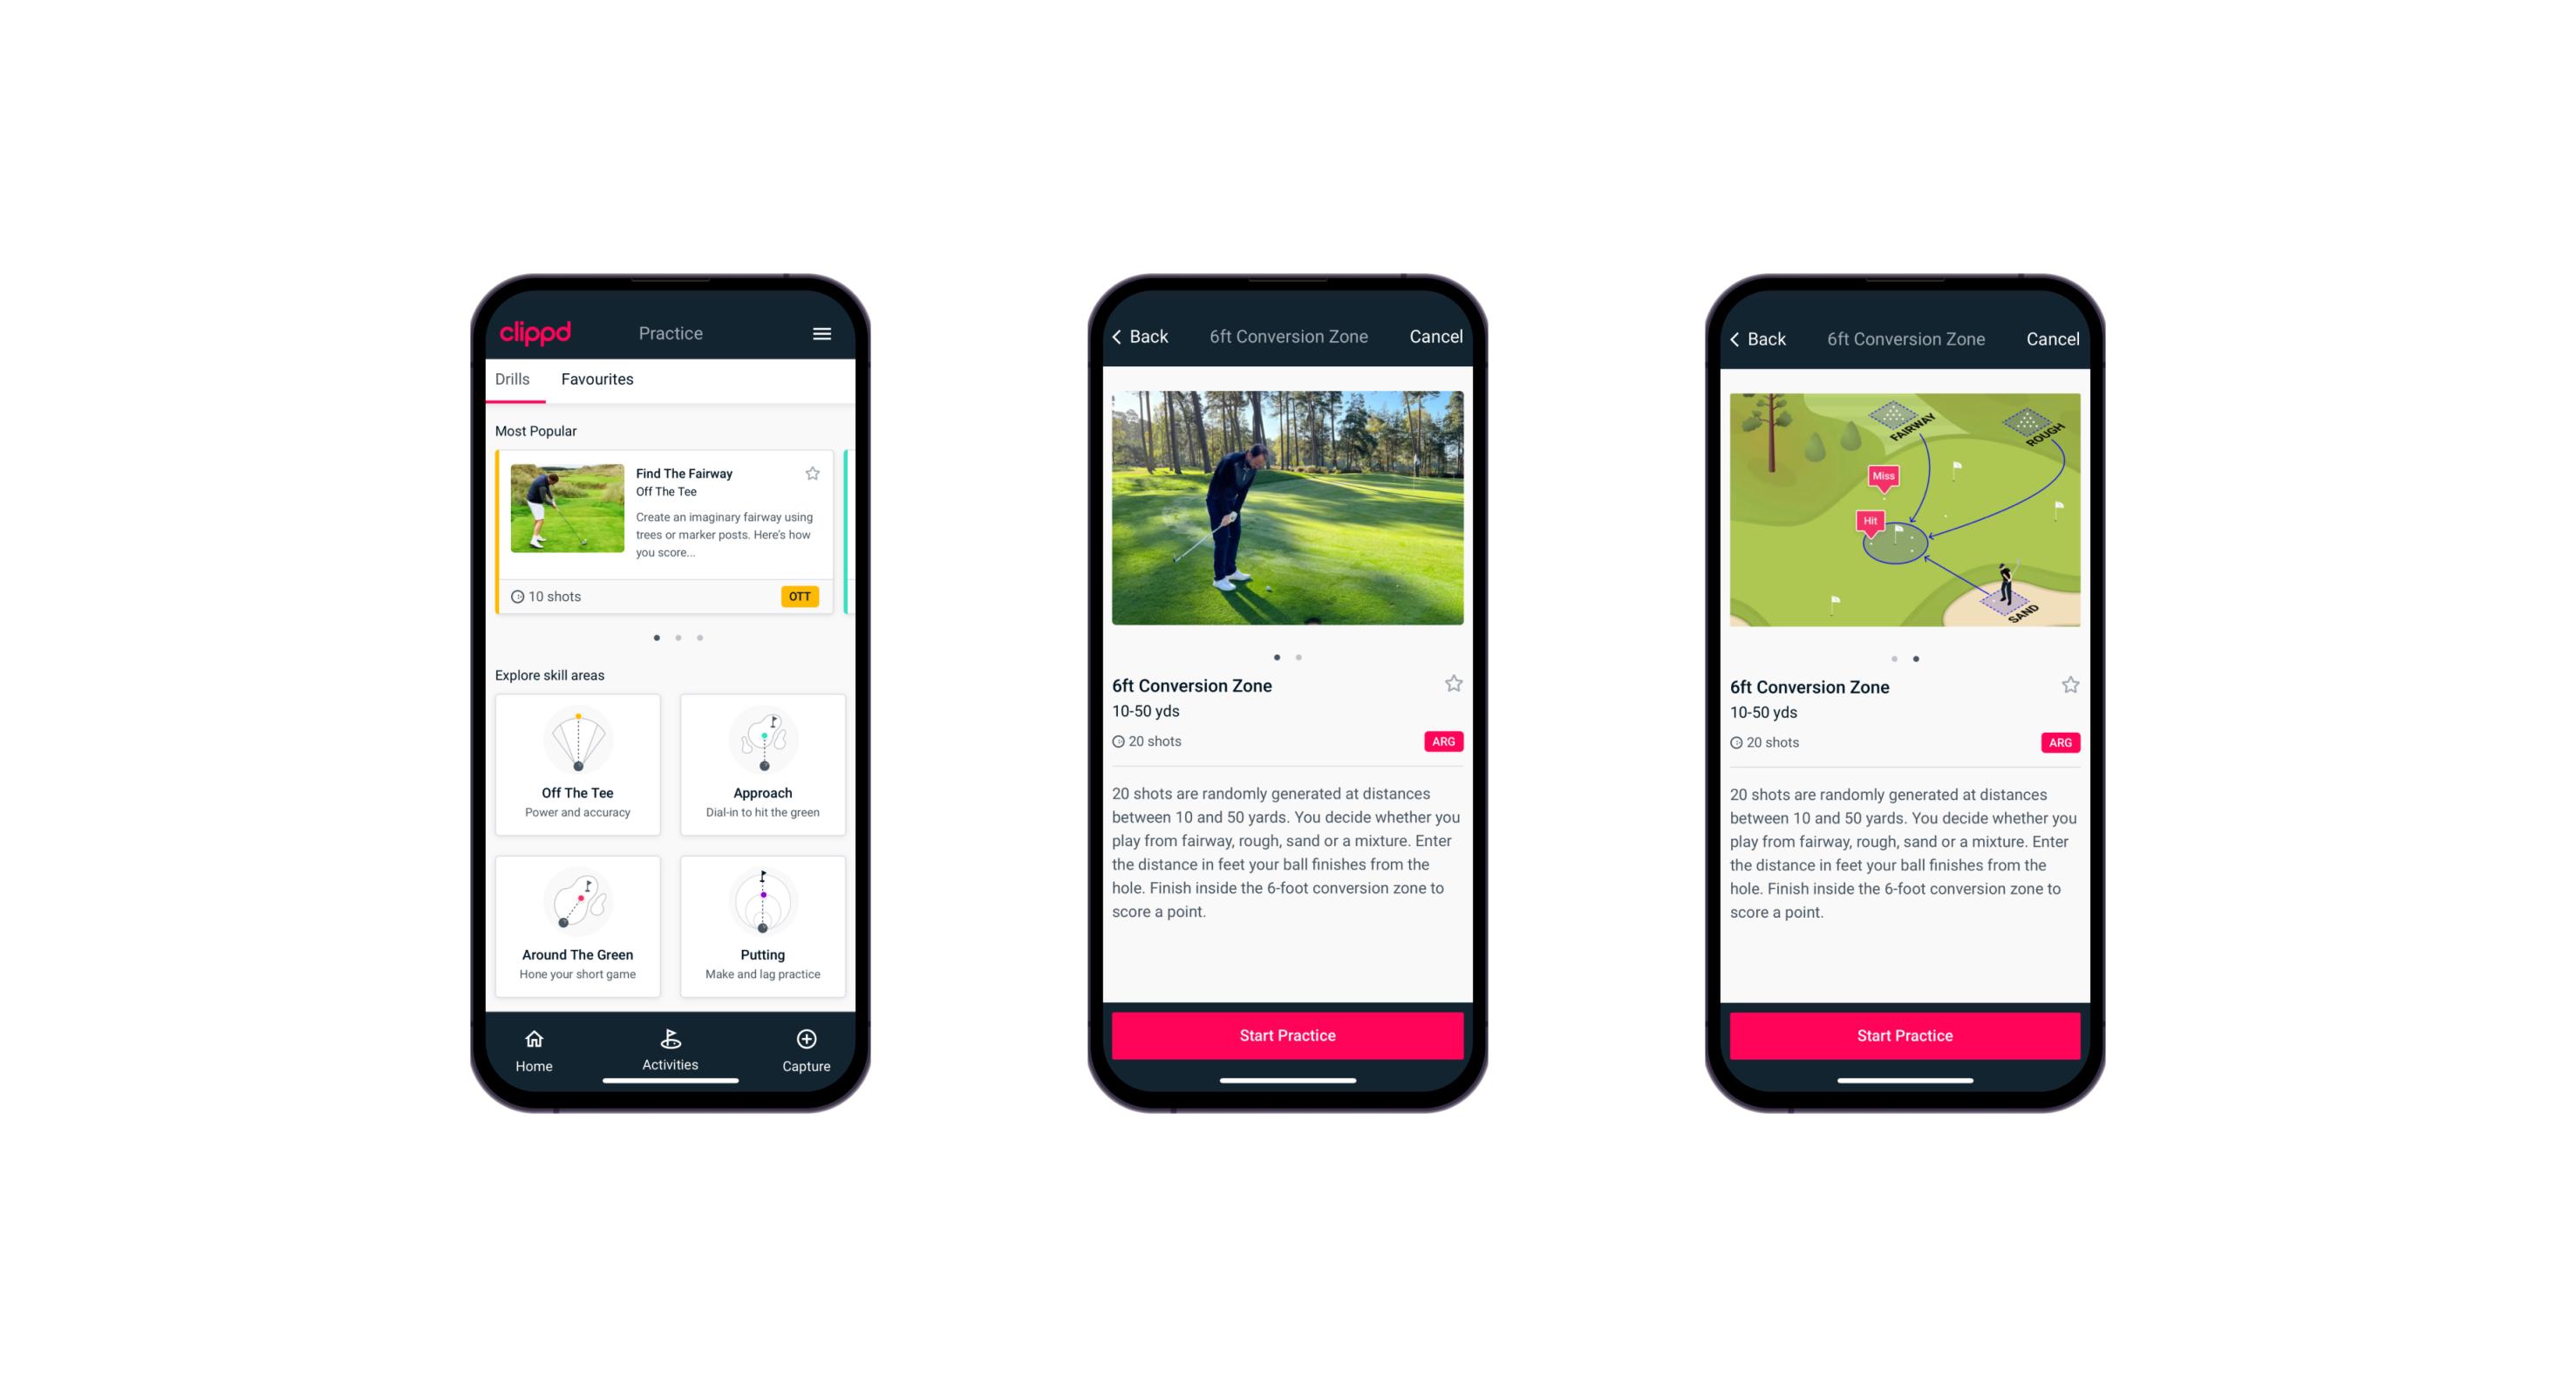Toggle the favourite star on 6ft Conversion Zone
2576x1387 pixels.
1453,685
